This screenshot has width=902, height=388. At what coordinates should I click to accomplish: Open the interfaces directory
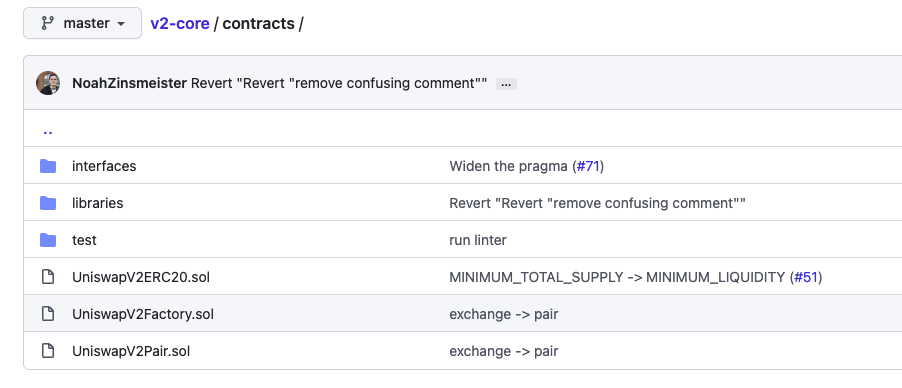104,166
